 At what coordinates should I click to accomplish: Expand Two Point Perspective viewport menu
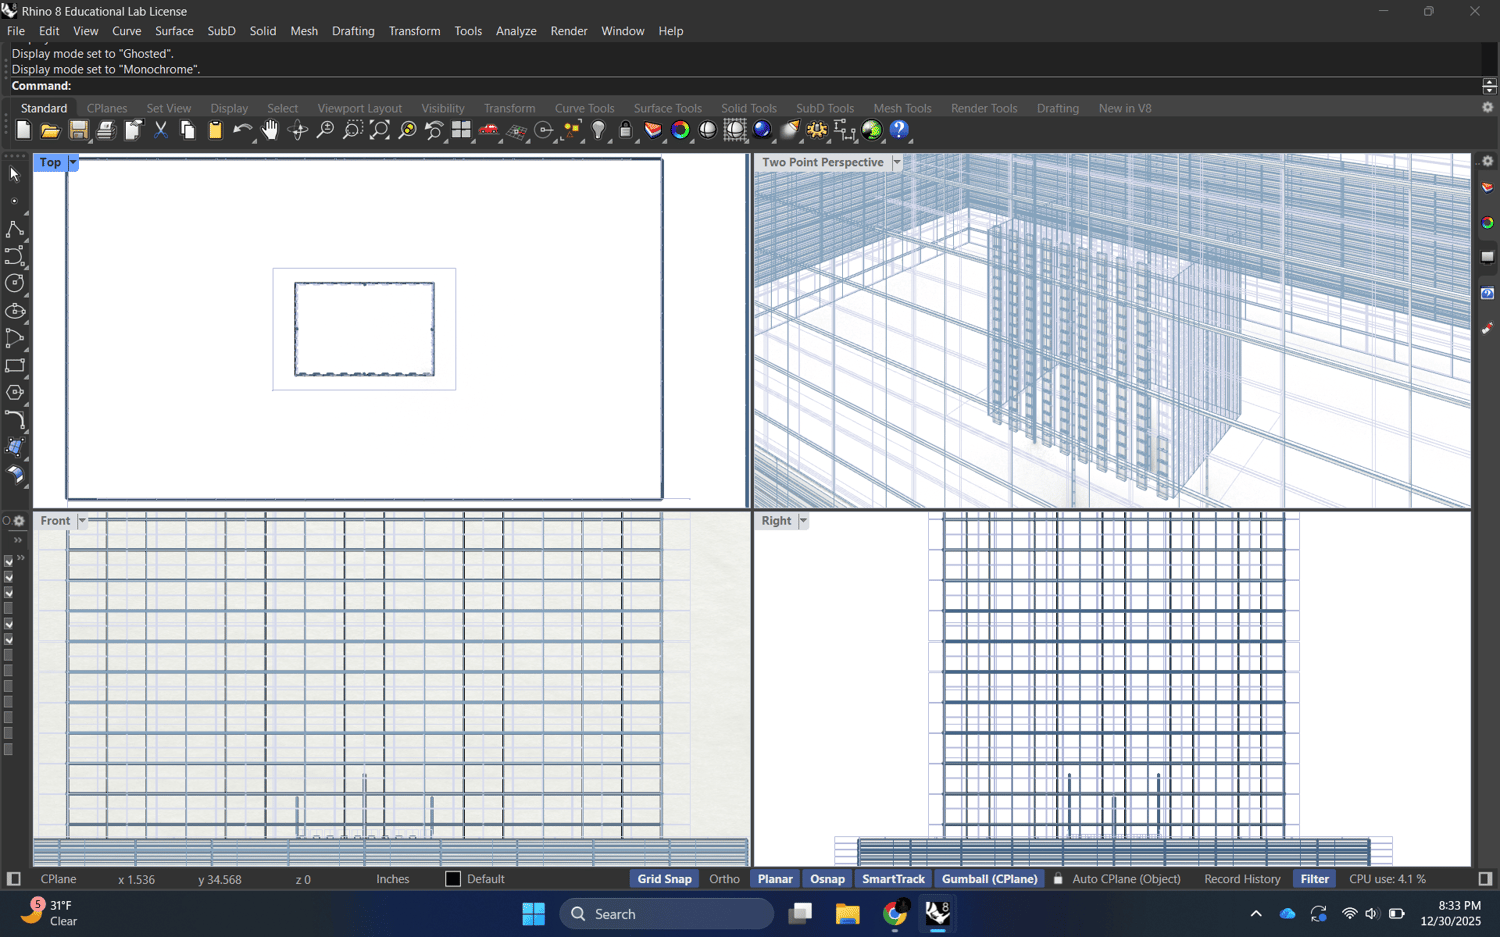coord(897,162)
